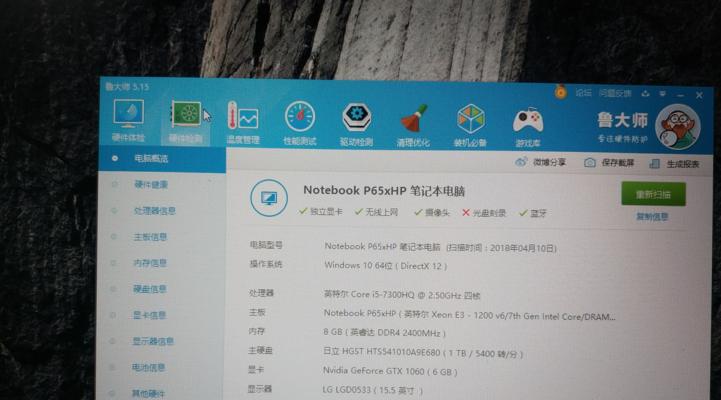Click the camera icon for 保存截屏
Screen dimensions: 721x400
pyautogui.click(x=589, y=163)
